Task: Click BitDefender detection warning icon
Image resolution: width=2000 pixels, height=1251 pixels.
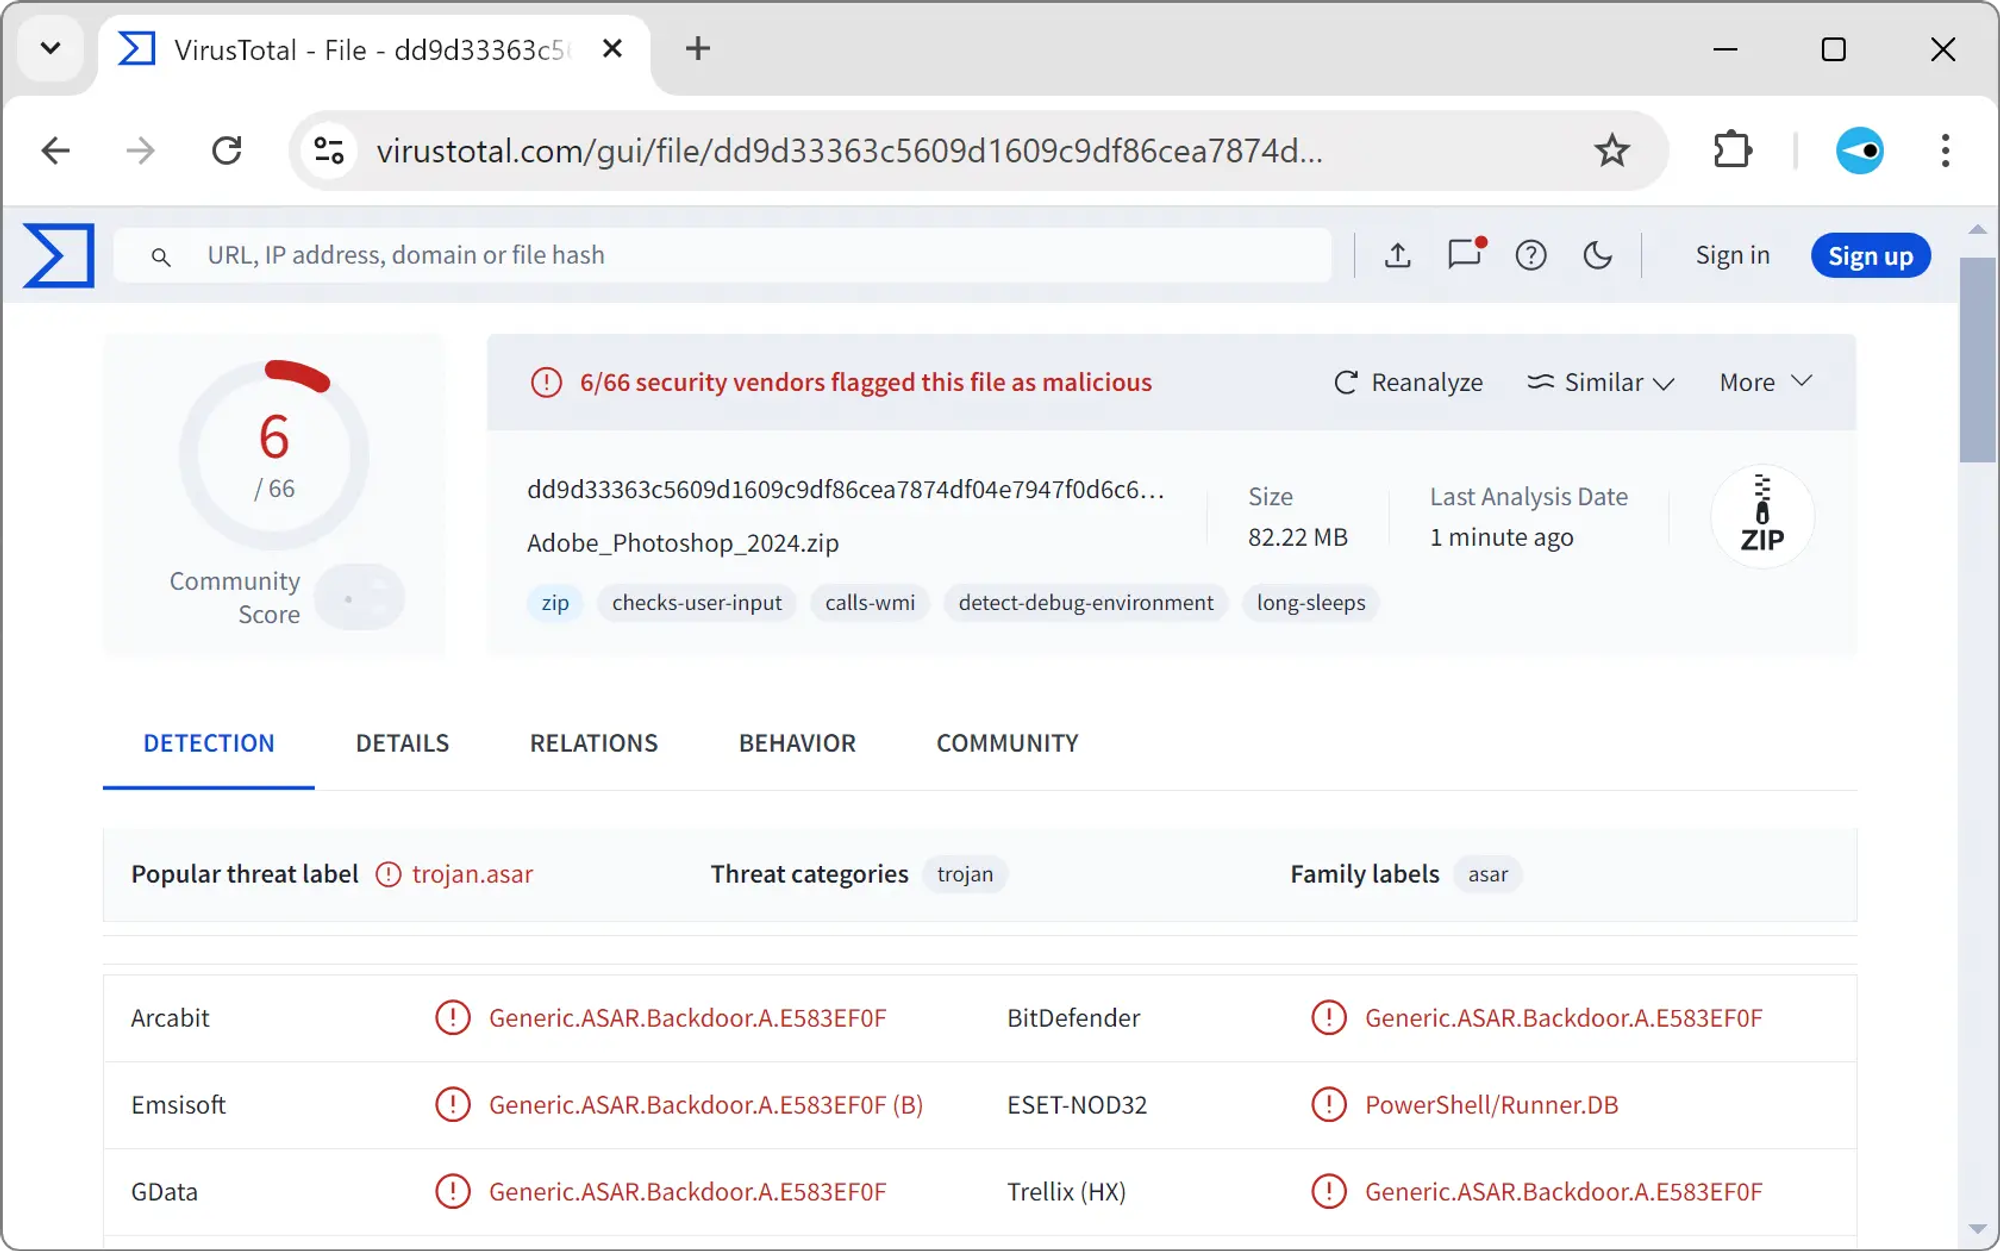Action: (x=1328, y=1018)
